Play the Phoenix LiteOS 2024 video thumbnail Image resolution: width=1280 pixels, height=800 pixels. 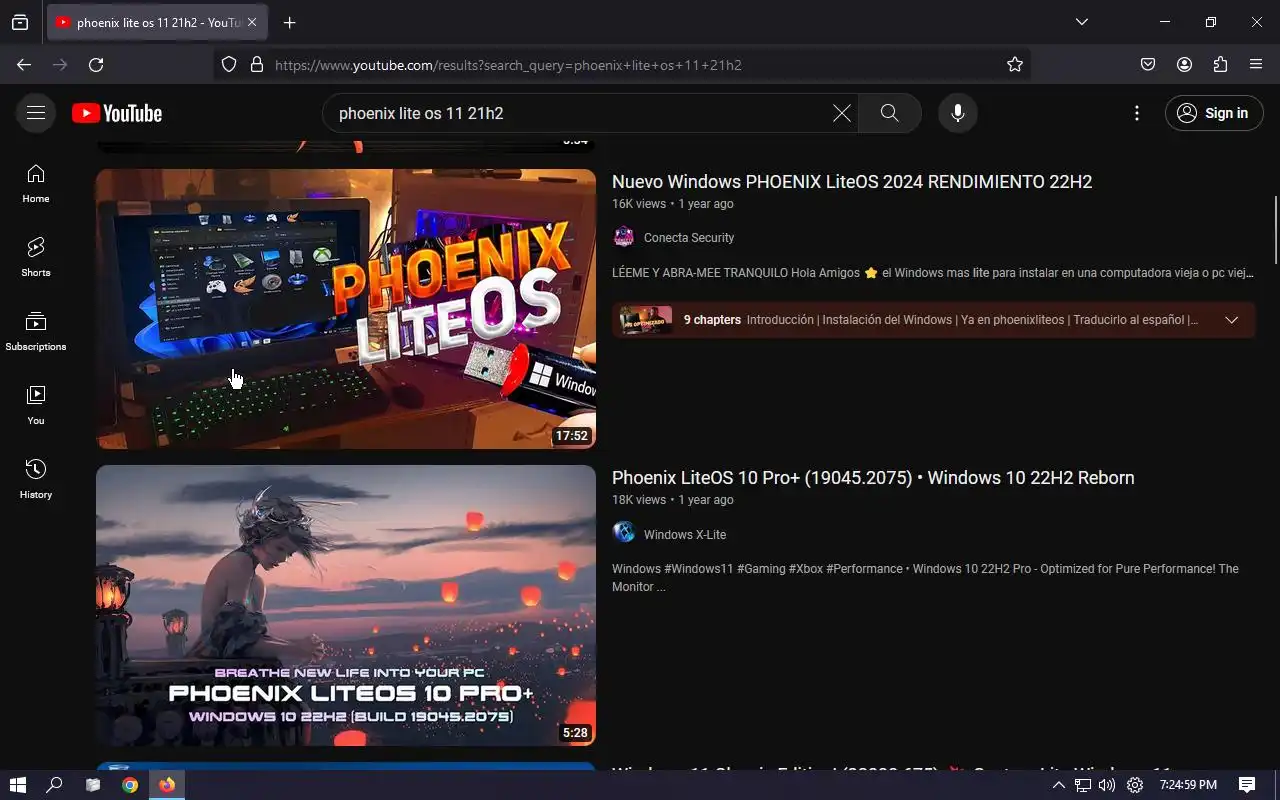point(346,309)
